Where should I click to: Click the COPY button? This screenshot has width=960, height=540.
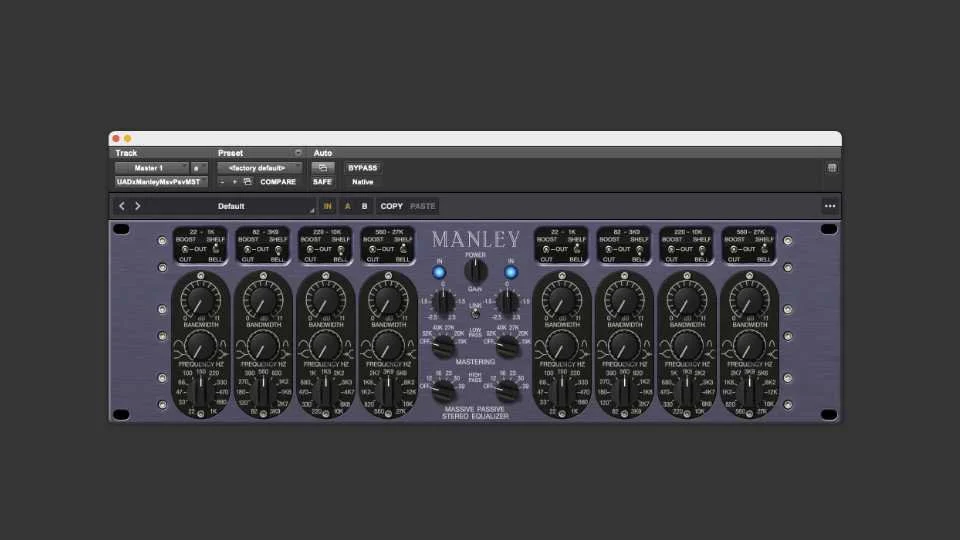pos(391,206)
